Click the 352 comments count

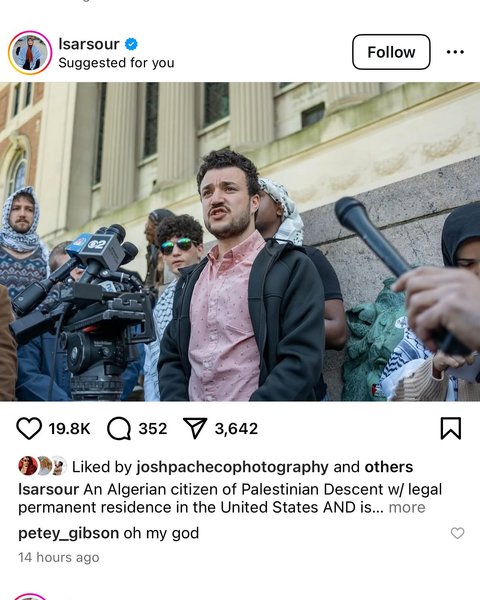point(153,429)
